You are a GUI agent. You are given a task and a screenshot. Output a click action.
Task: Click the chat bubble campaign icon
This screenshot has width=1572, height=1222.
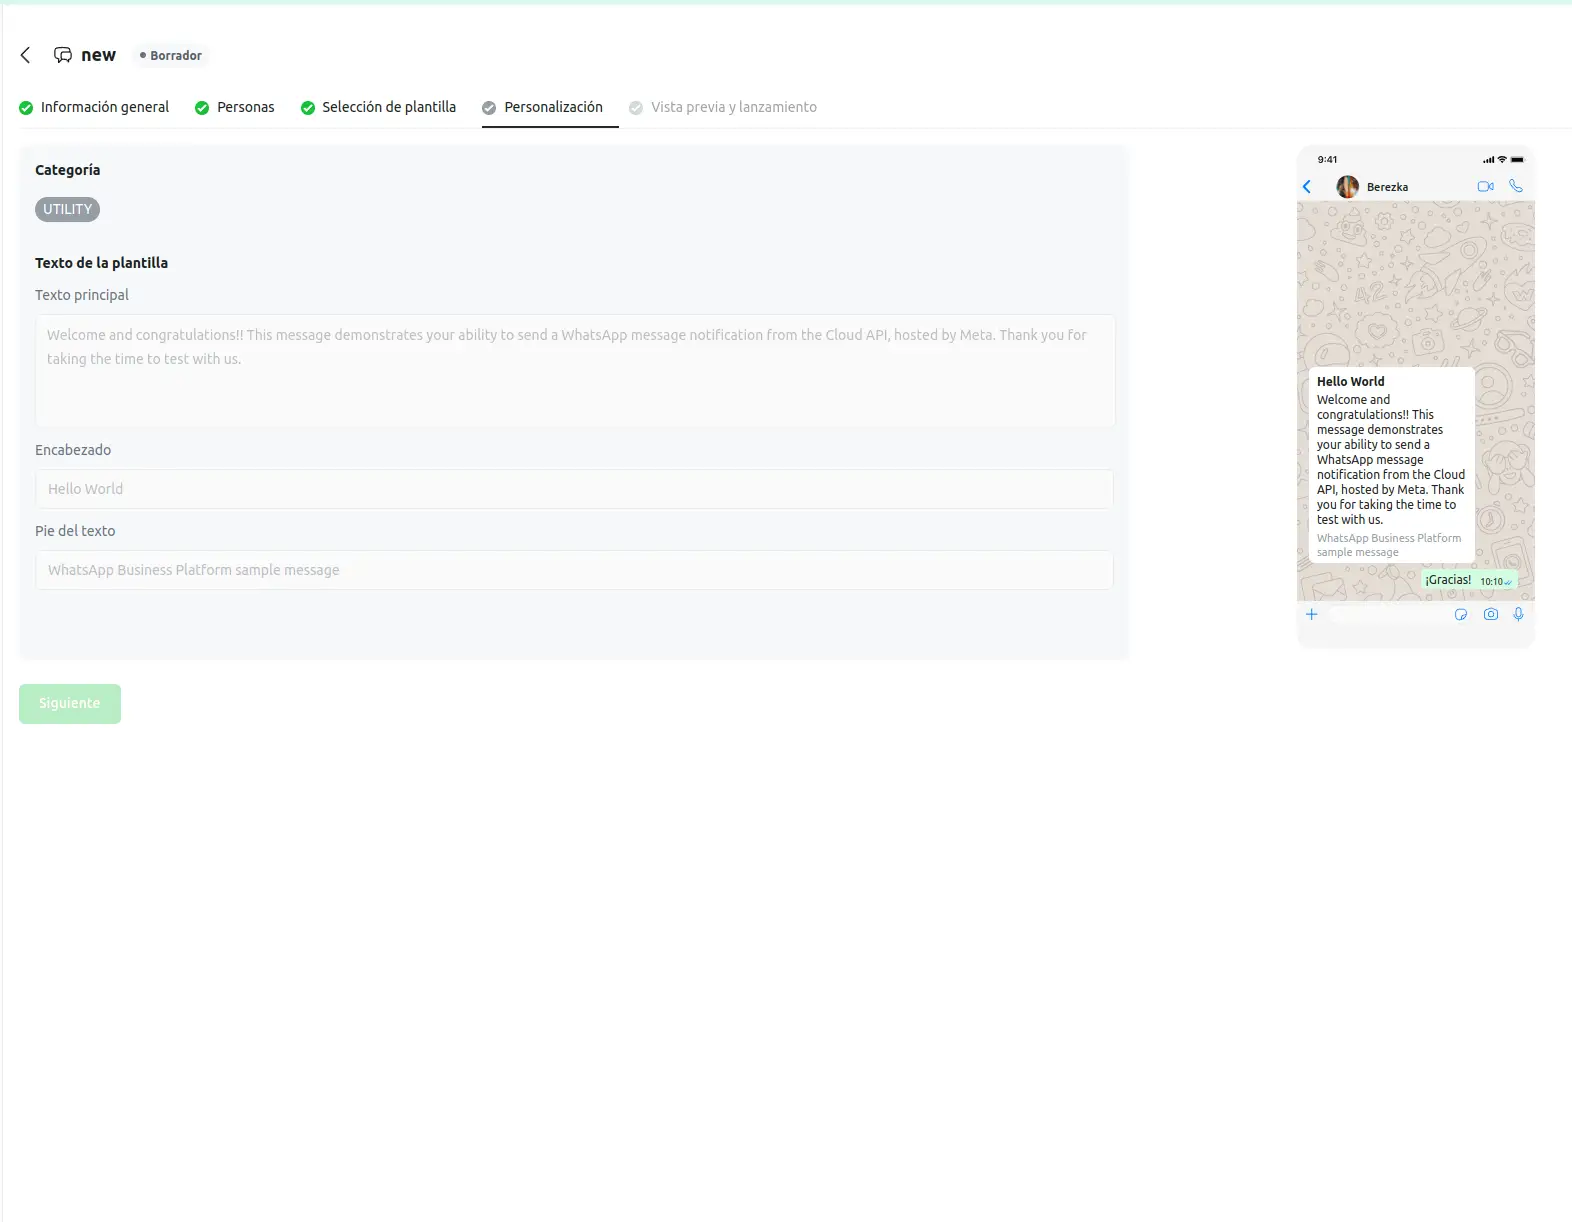pyautogui.click(x=63, y=55)
